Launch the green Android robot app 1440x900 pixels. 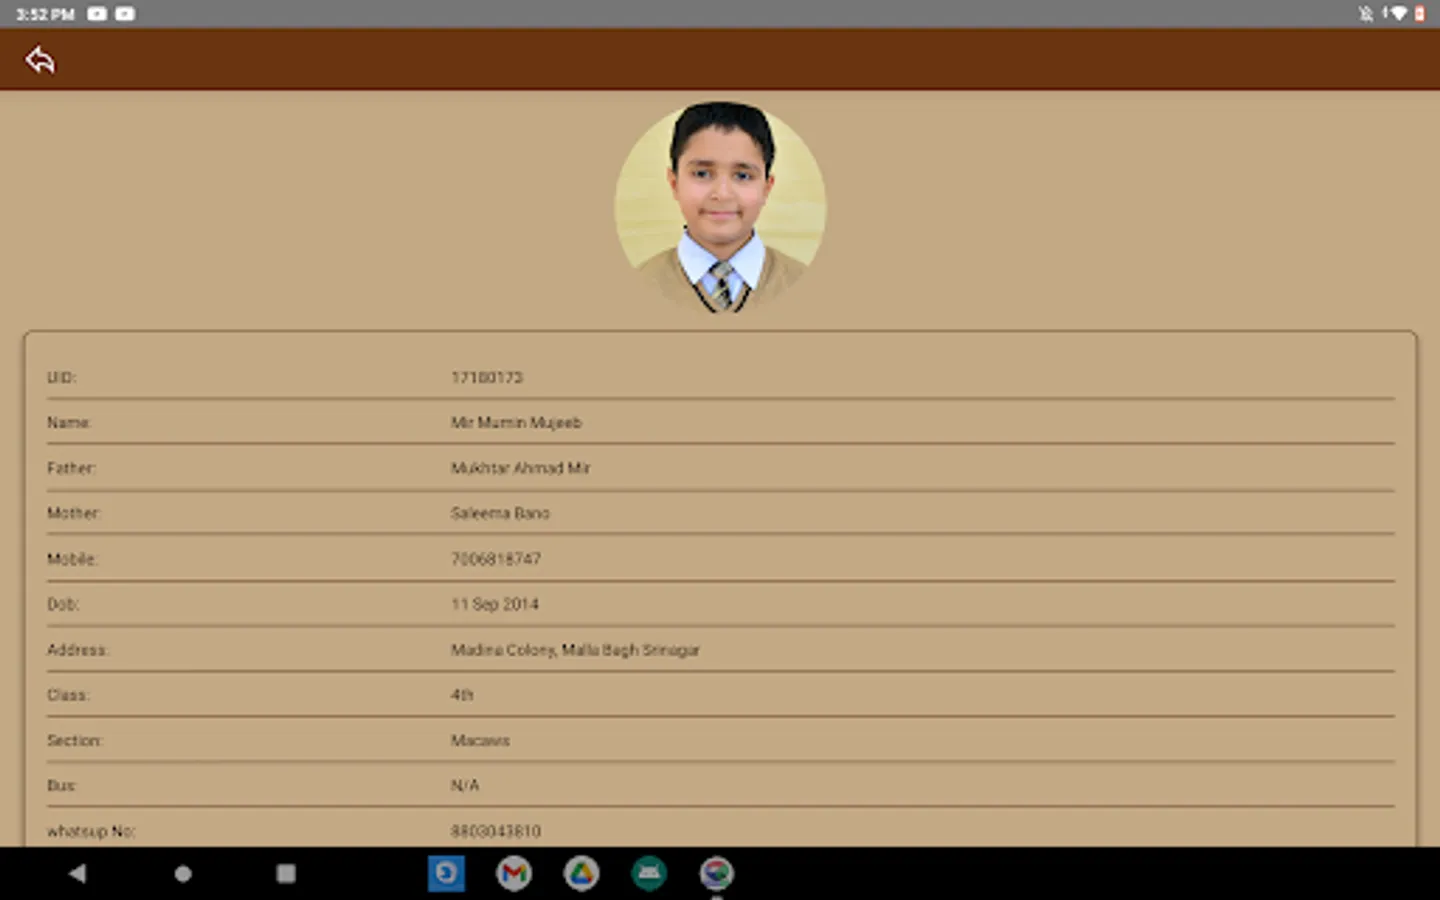pyautogui.click(x=649, y=873)
